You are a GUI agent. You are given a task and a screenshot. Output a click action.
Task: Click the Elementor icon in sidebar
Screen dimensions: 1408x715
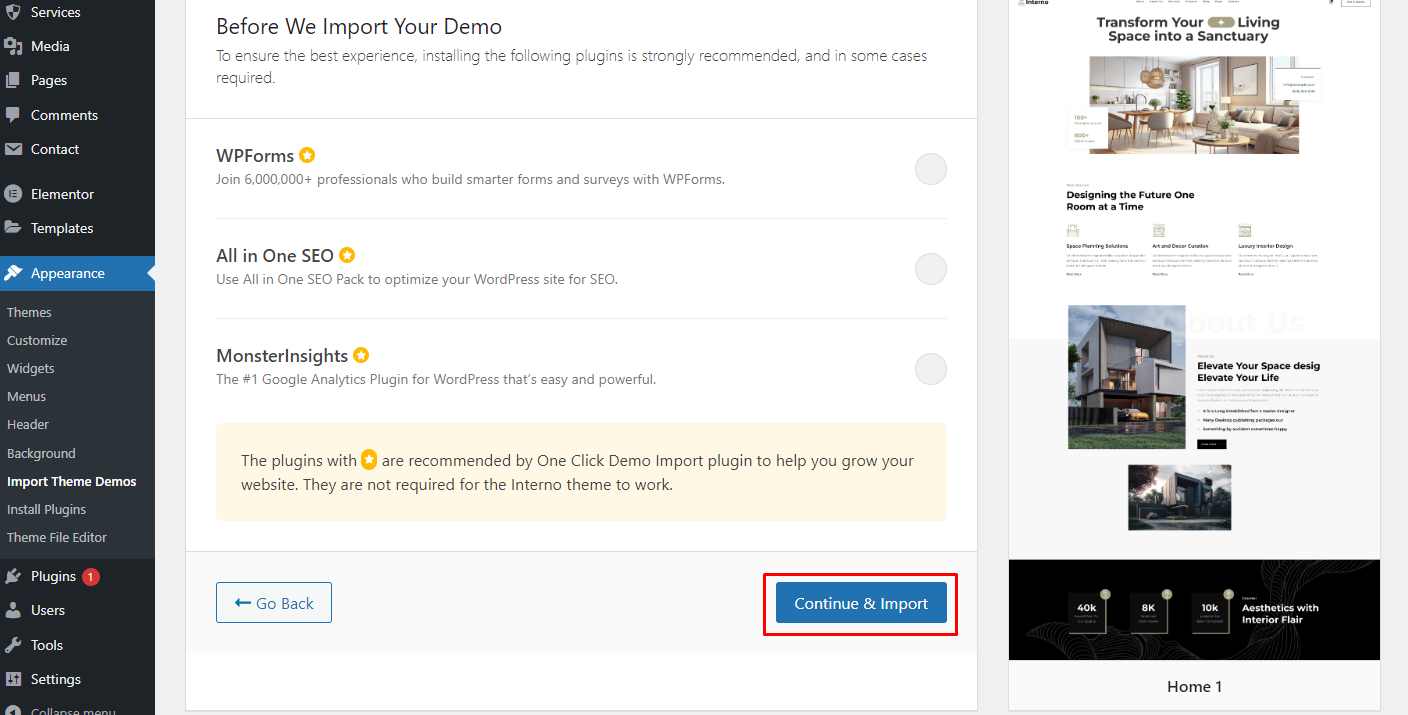coord(13,194)
